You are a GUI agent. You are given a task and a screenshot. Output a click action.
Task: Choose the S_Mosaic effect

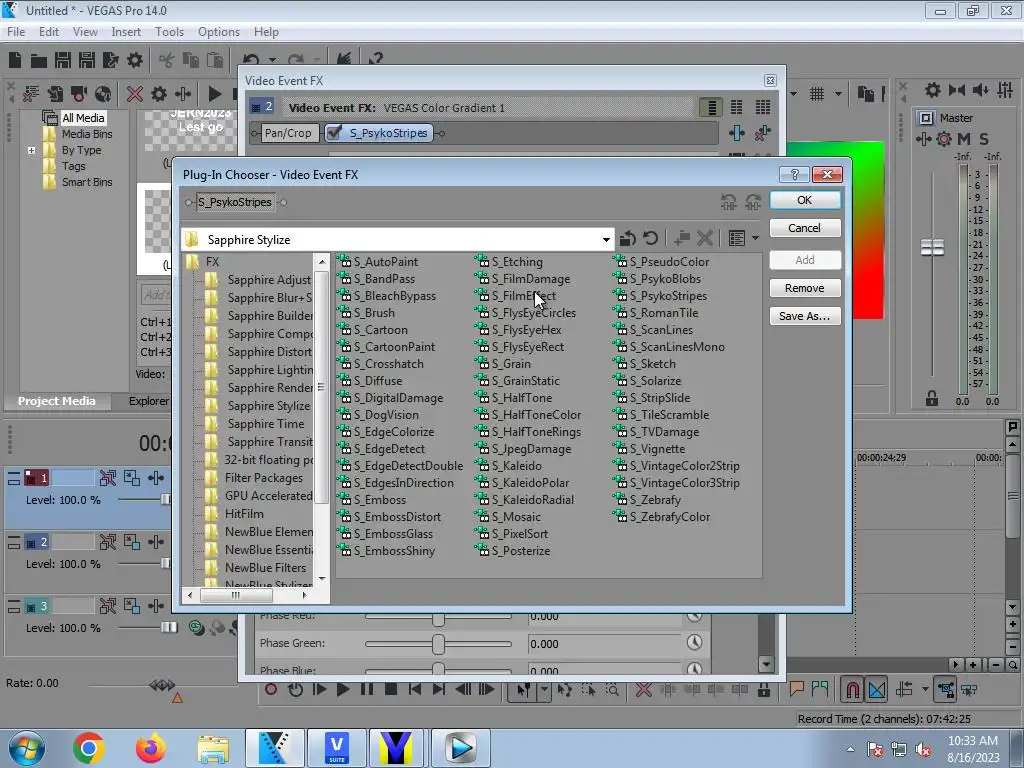(508, 517)
